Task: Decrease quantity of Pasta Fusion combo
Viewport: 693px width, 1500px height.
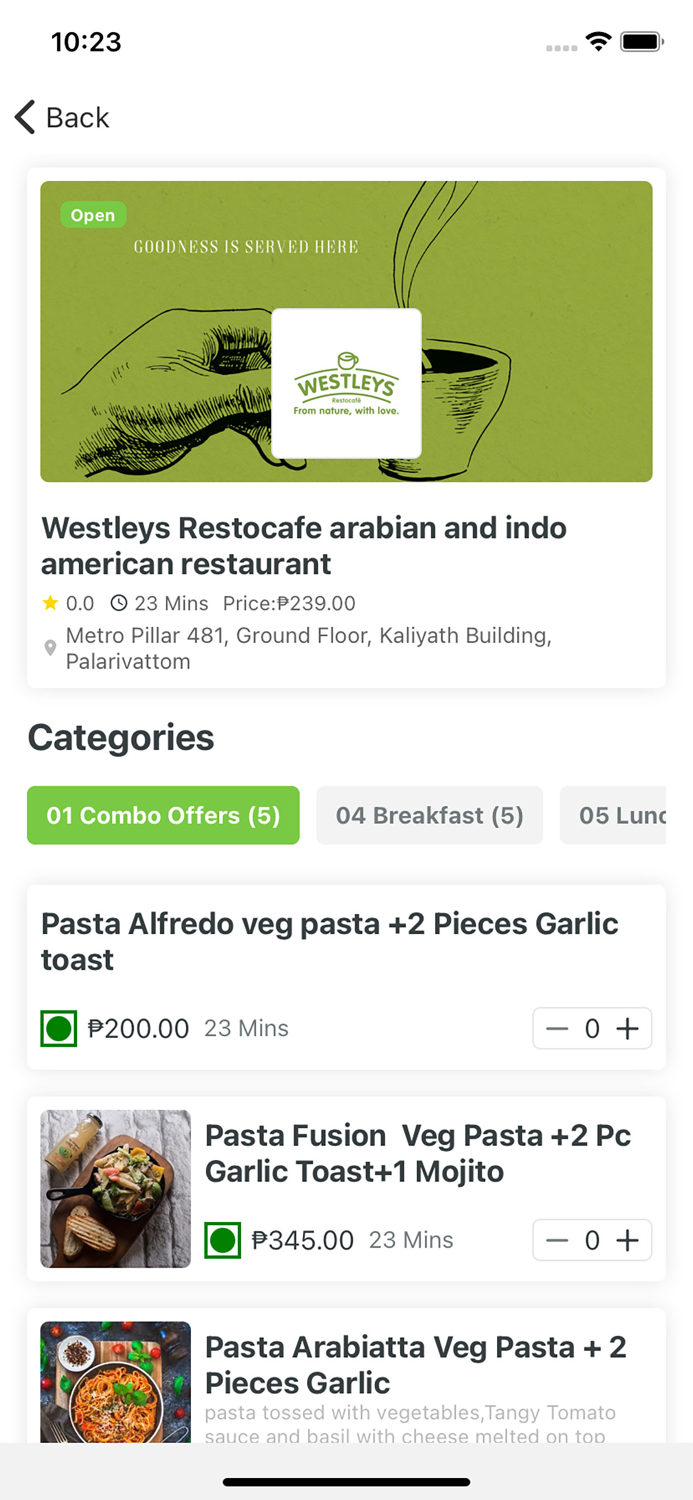Action: [x=558, y=1240]
